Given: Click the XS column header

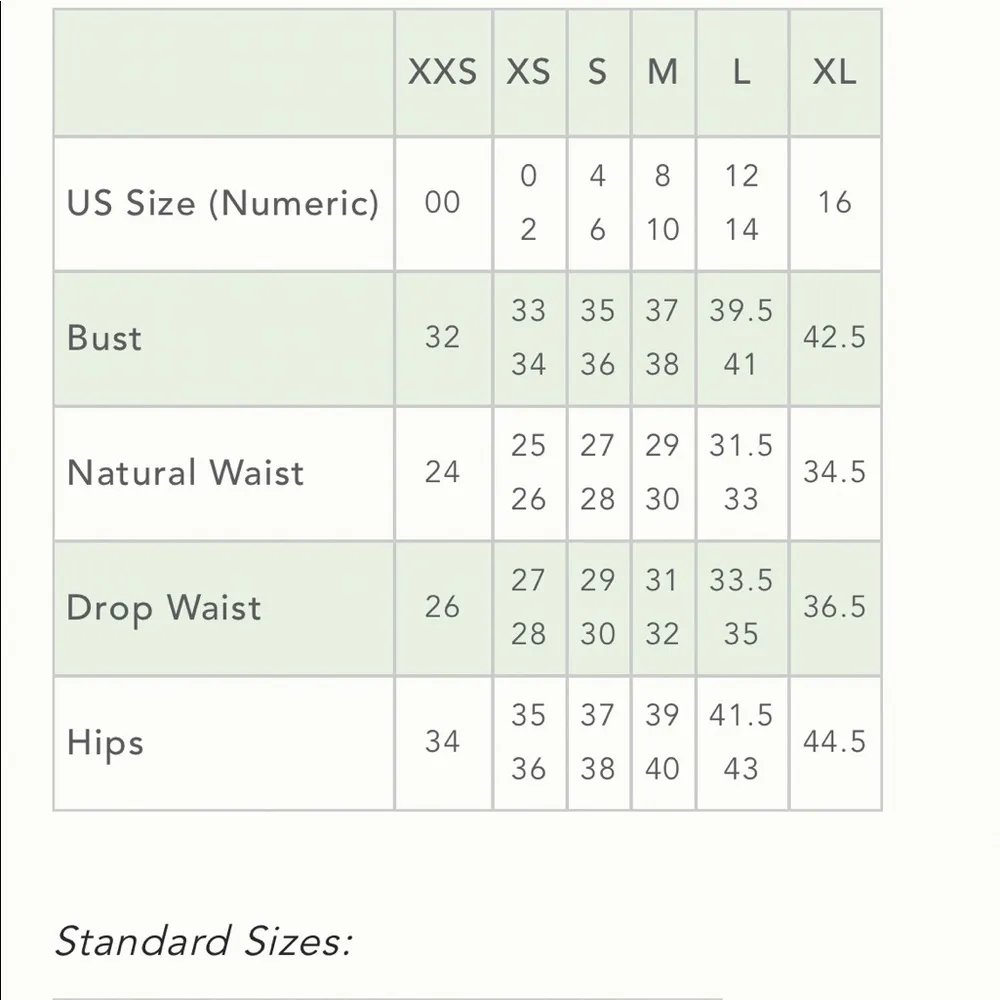Looking at the screenshot, I should coord(529,72).
